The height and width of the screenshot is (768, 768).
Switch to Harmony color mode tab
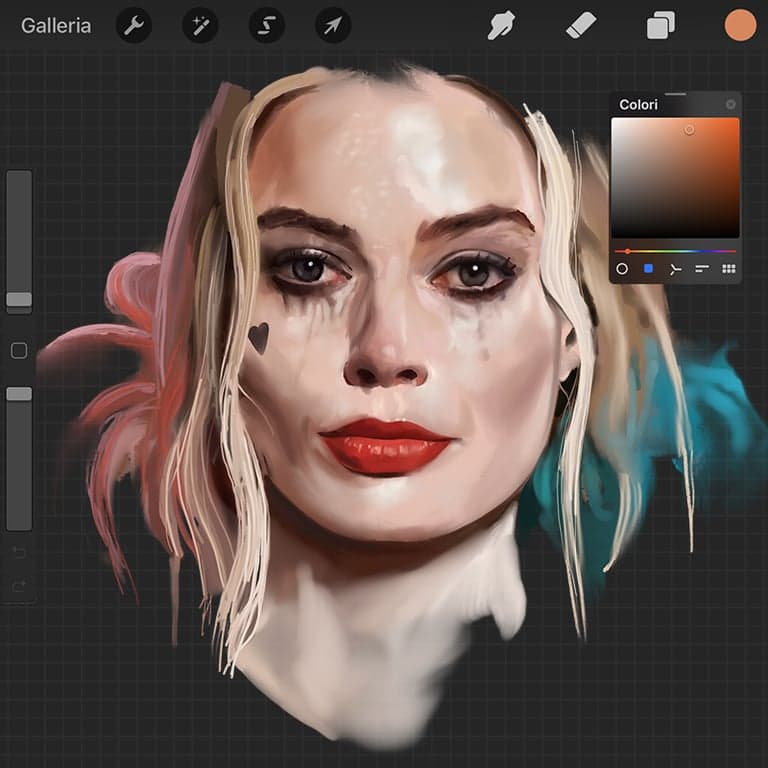[675, 269]
